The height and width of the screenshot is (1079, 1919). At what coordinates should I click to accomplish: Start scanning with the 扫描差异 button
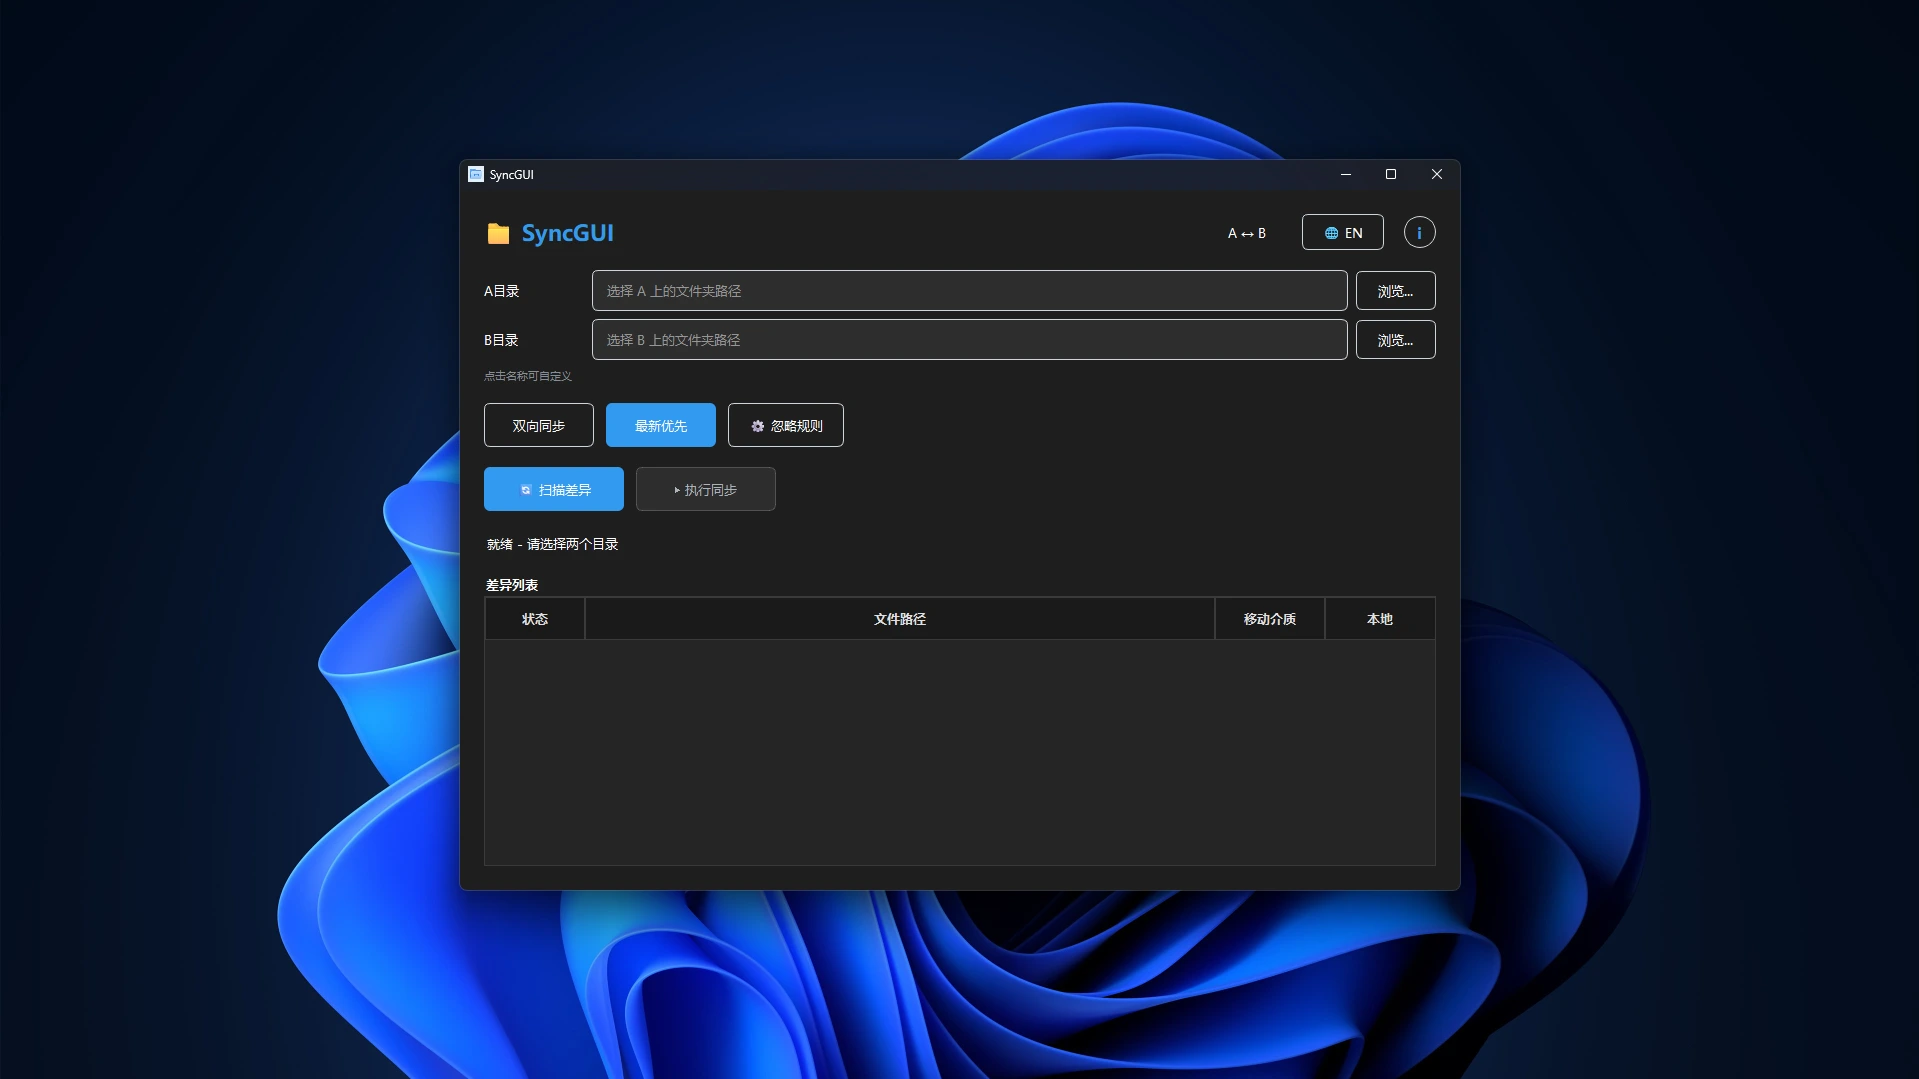point(554,489)
